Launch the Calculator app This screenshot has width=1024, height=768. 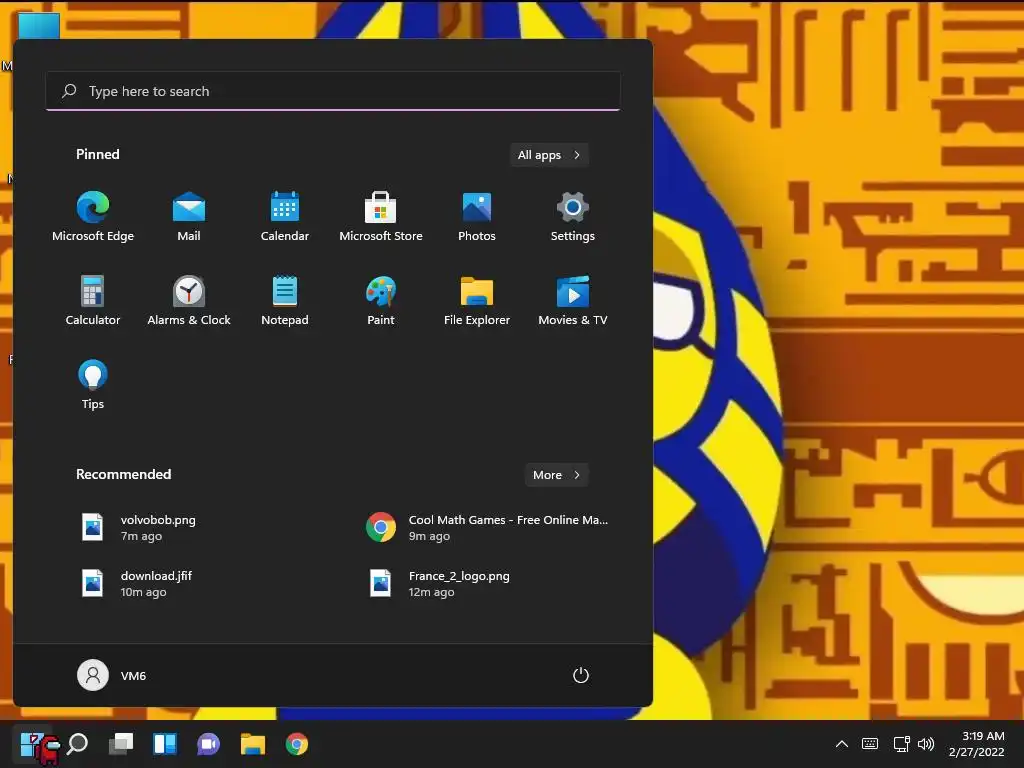93,300
